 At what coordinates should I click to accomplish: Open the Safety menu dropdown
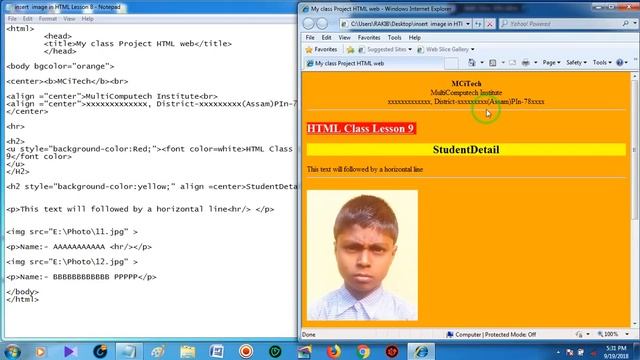[x=576, y=62]
